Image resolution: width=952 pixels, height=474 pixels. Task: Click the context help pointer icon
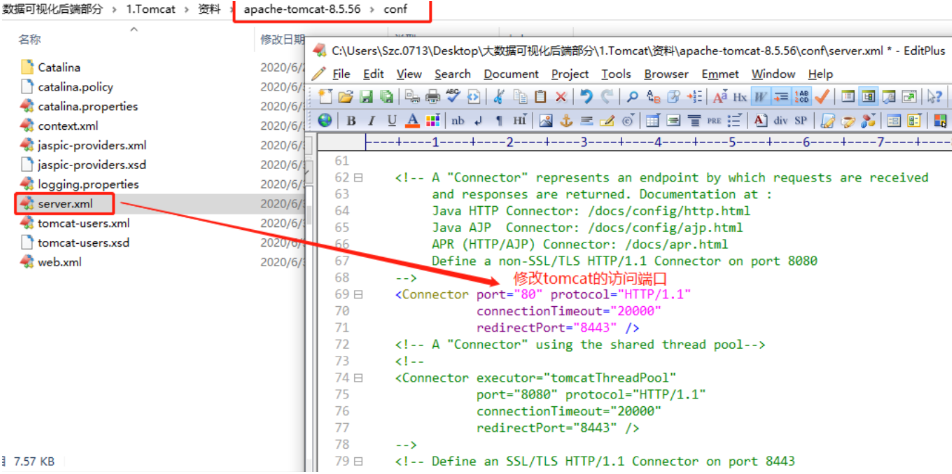point(935,96)
